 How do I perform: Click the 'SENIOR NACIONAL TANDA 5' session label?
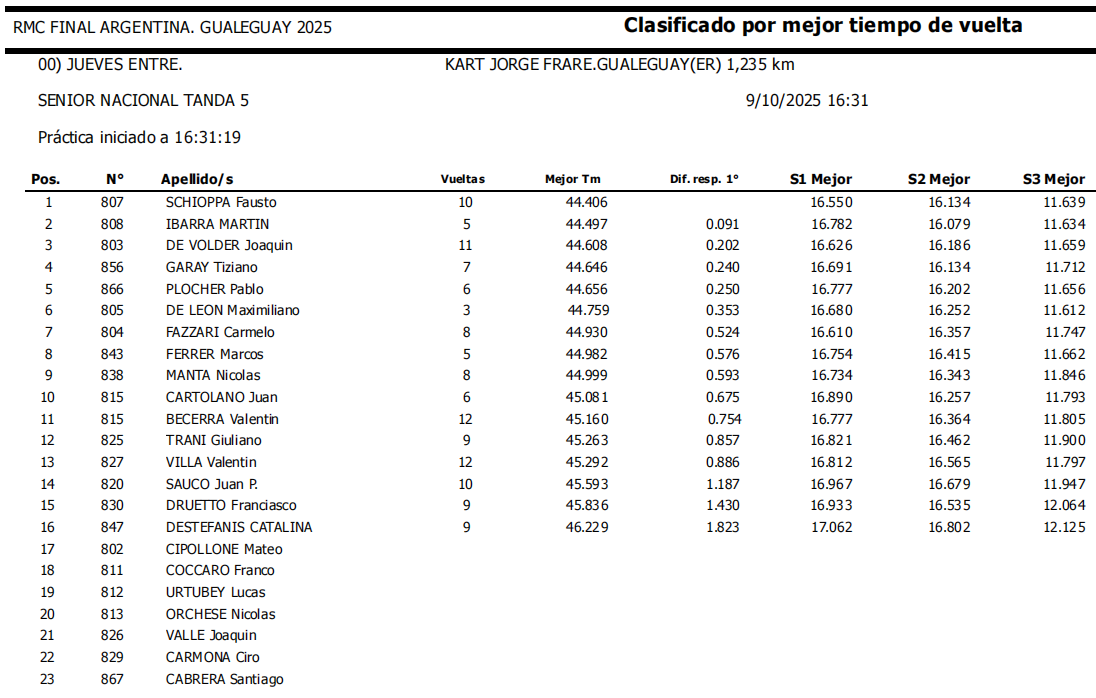pyautogui.click(x=143, y=100)
